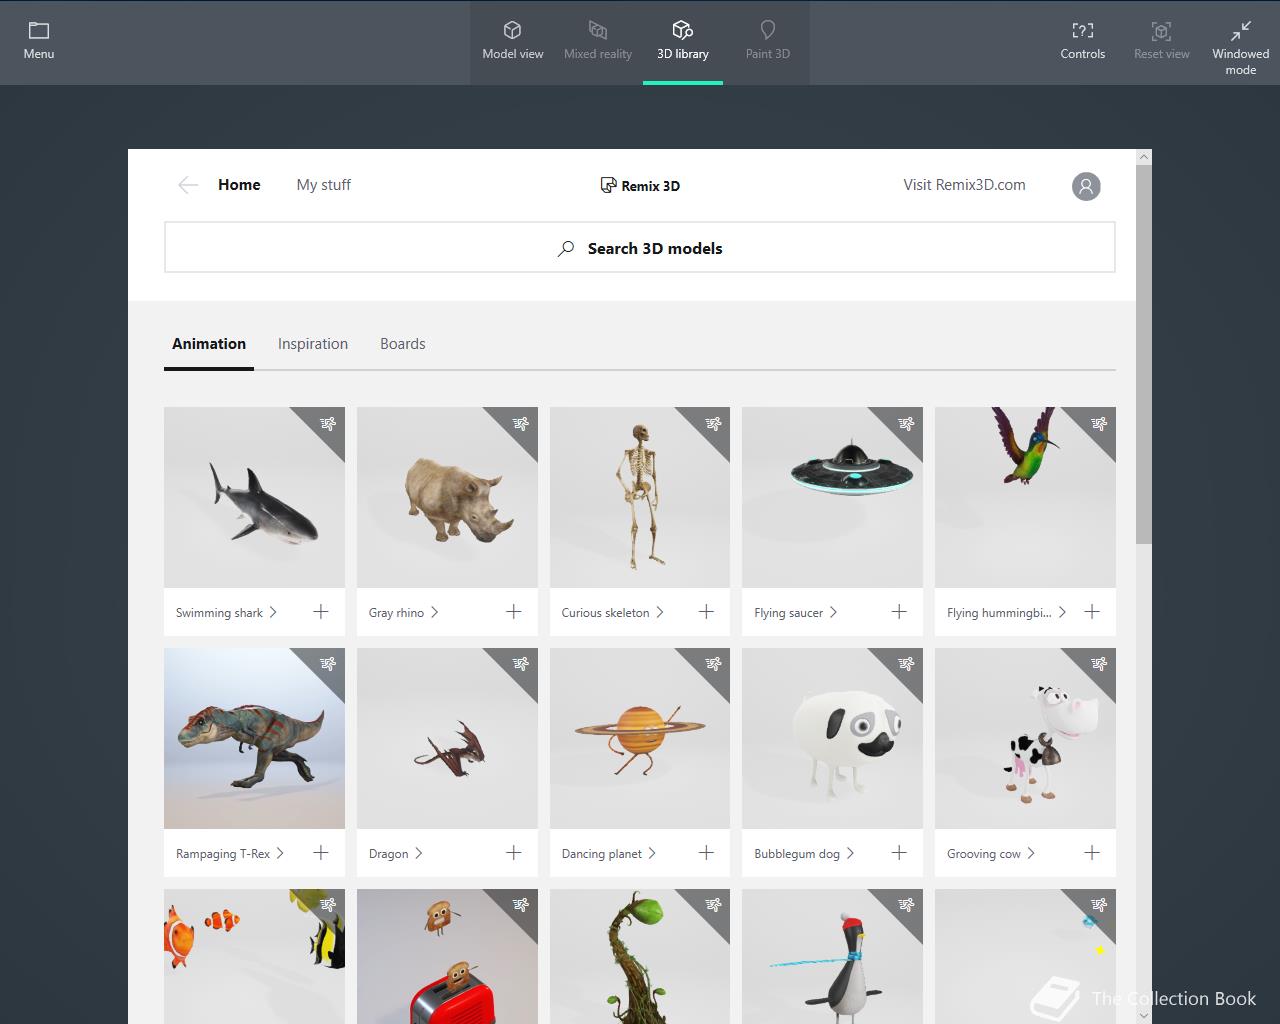Open the user account profile icon
1280x1024 pixels.
pyautogui.click(x=1086, y=186)
